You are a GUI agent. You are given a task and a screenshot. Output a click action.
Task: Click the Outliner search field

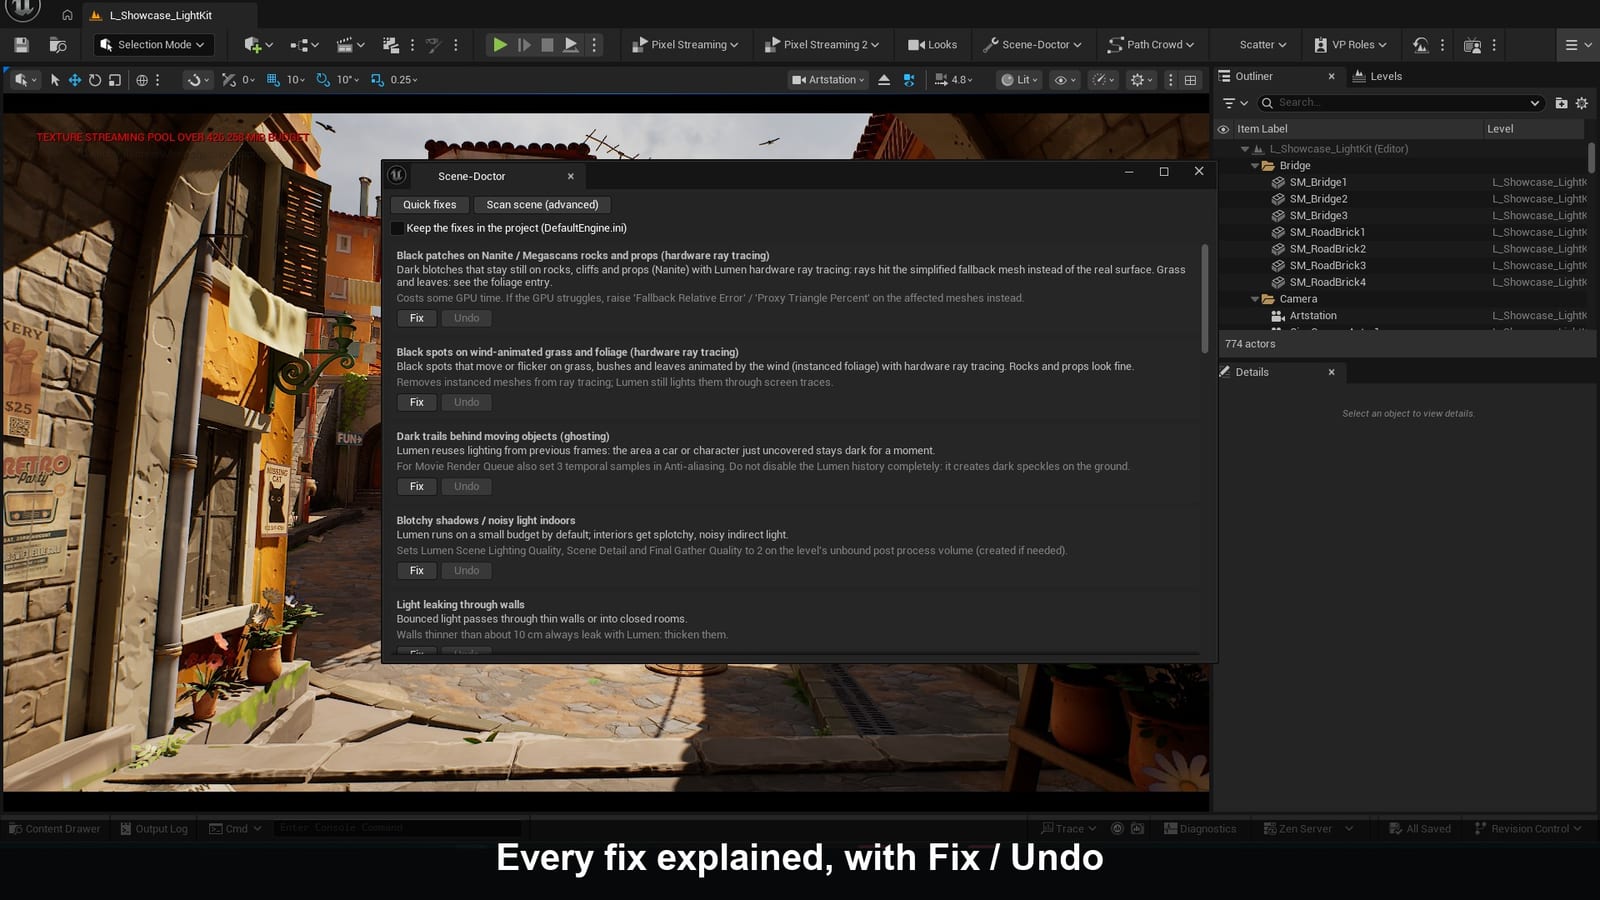point(1400,102)
